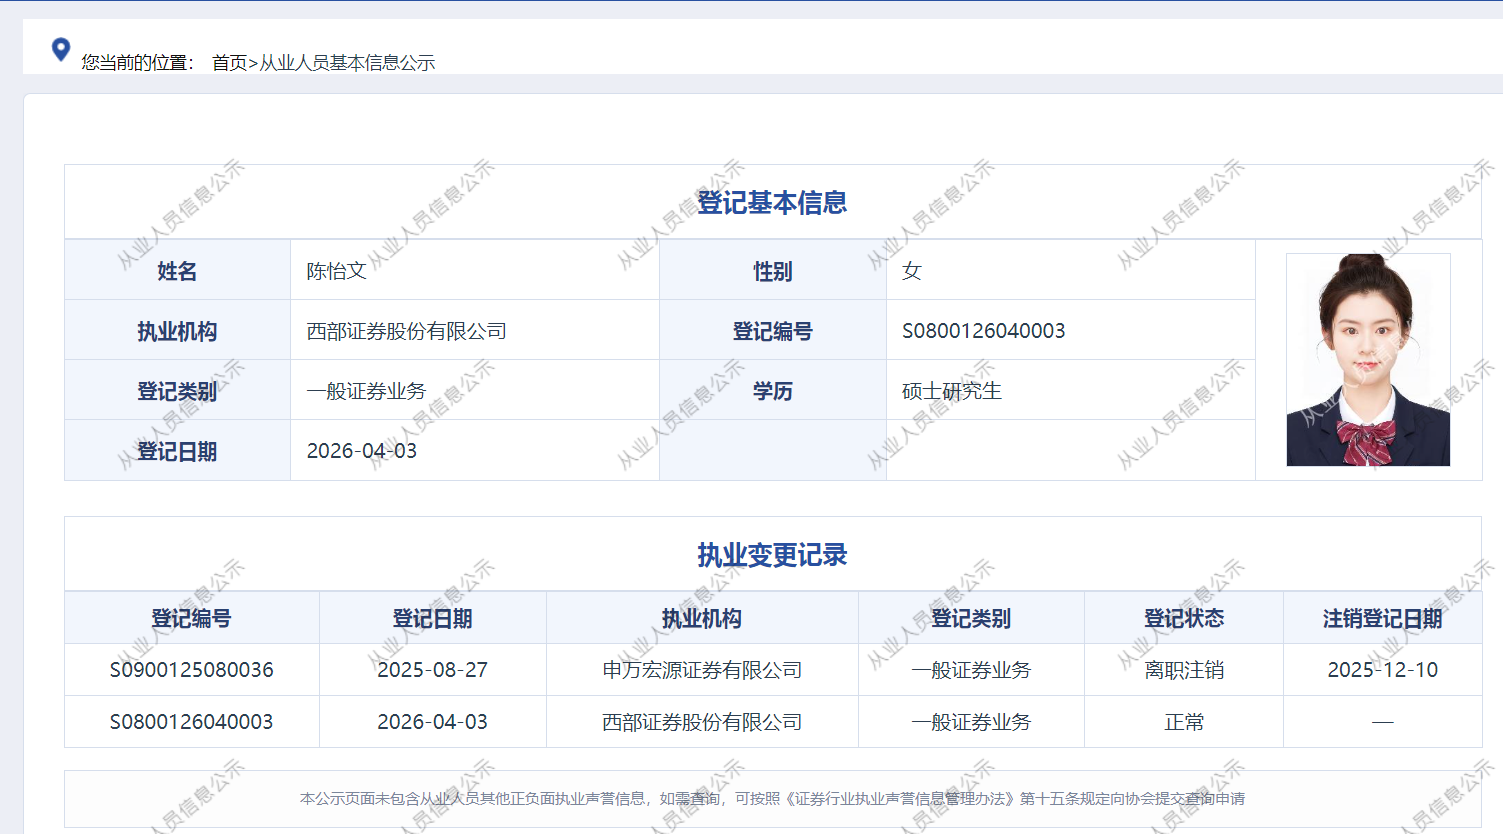Open the registrant's ID photo
This screenshot has height=834, width=1503.
pyautogui.click(x=1367, y=360)
